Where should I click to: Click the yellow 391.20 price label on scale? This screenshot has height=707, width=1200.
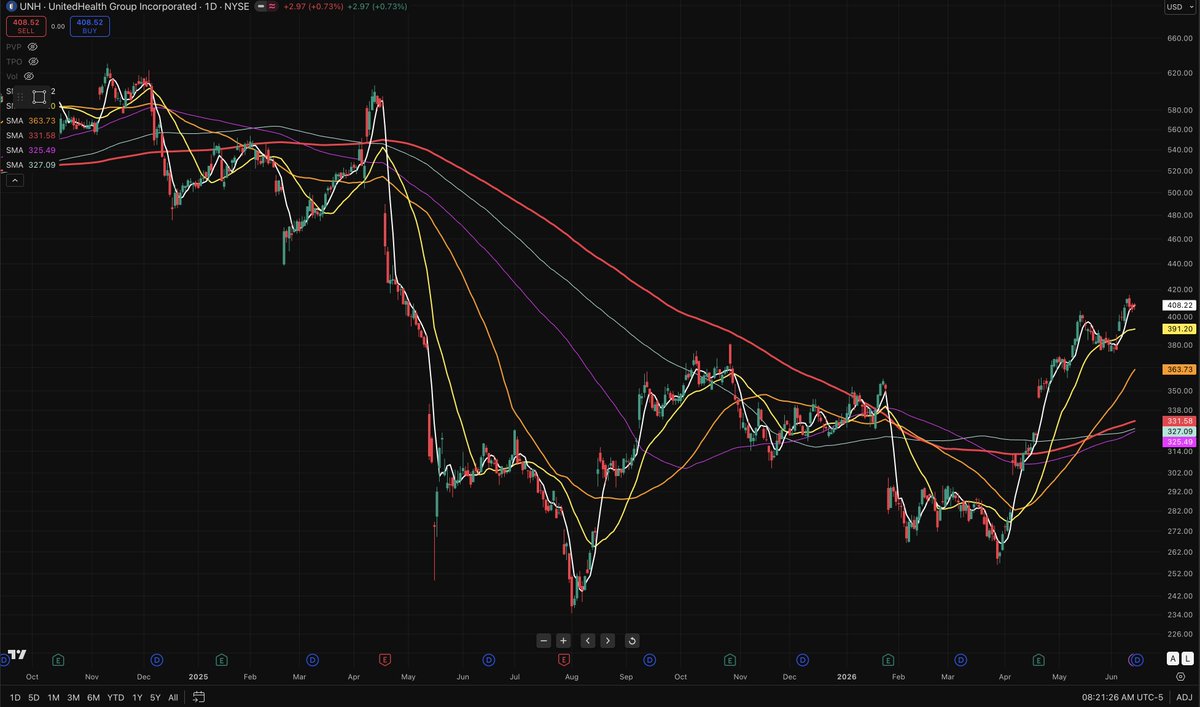pyautogui.click(x=1178, y=329)
